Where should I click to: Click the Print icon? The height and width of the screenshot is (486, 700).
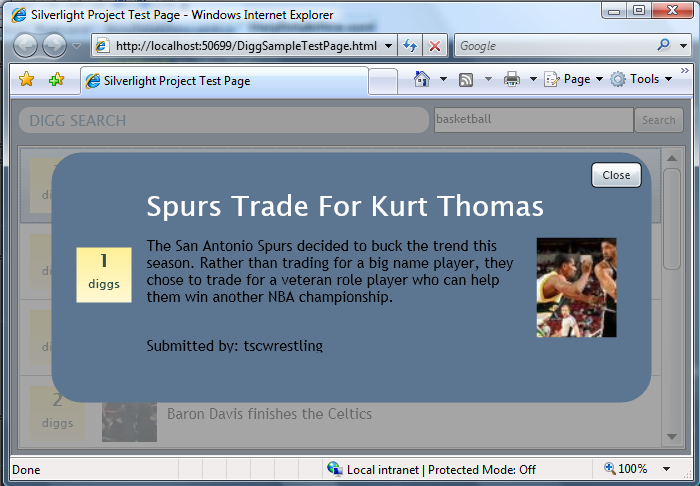click(512, 79)
